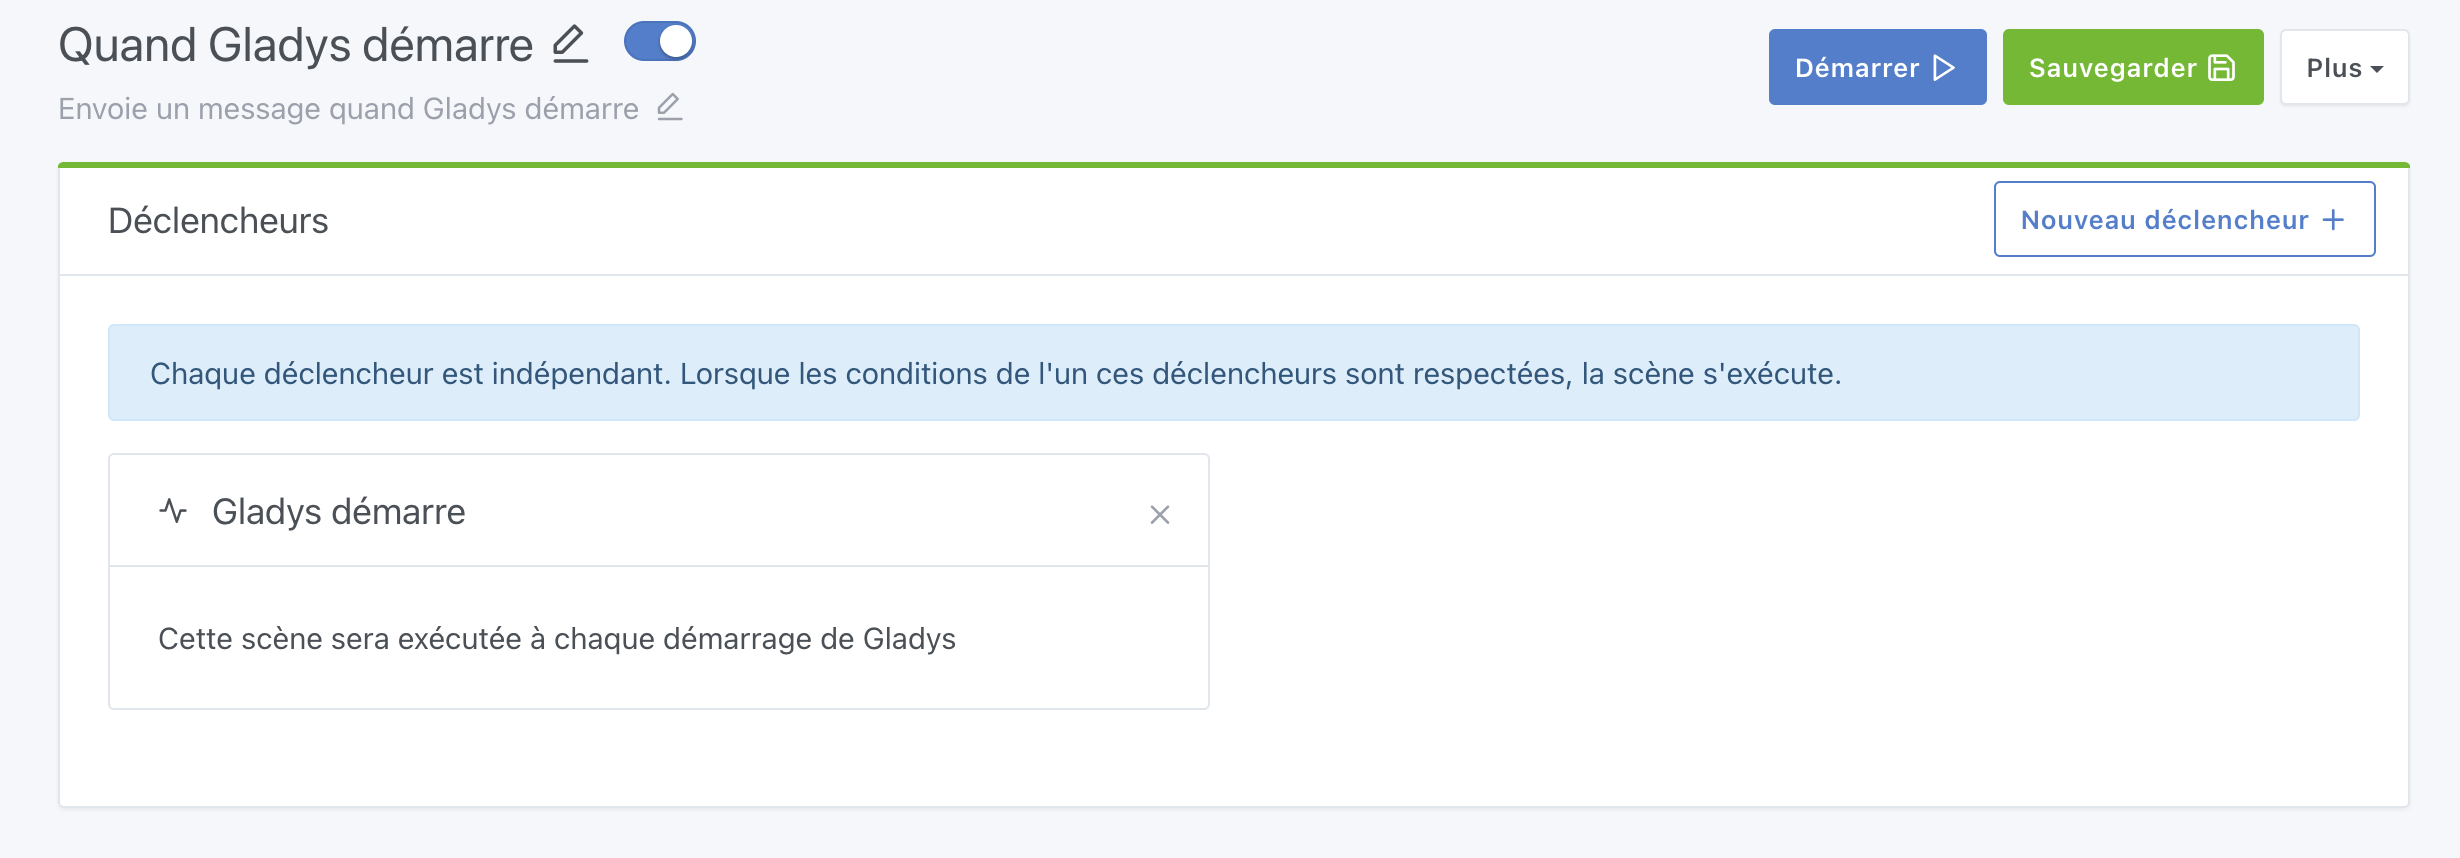Click the play icon on the Démarrer button
Viewport: 2460px width, 858px height.
[x=1942, y=68]
